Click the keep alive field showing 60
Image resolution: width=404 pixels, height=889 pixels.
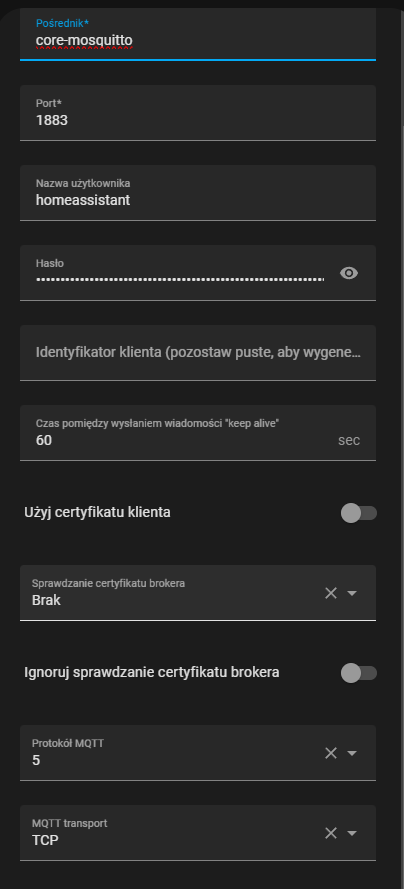tap(198, 433)
